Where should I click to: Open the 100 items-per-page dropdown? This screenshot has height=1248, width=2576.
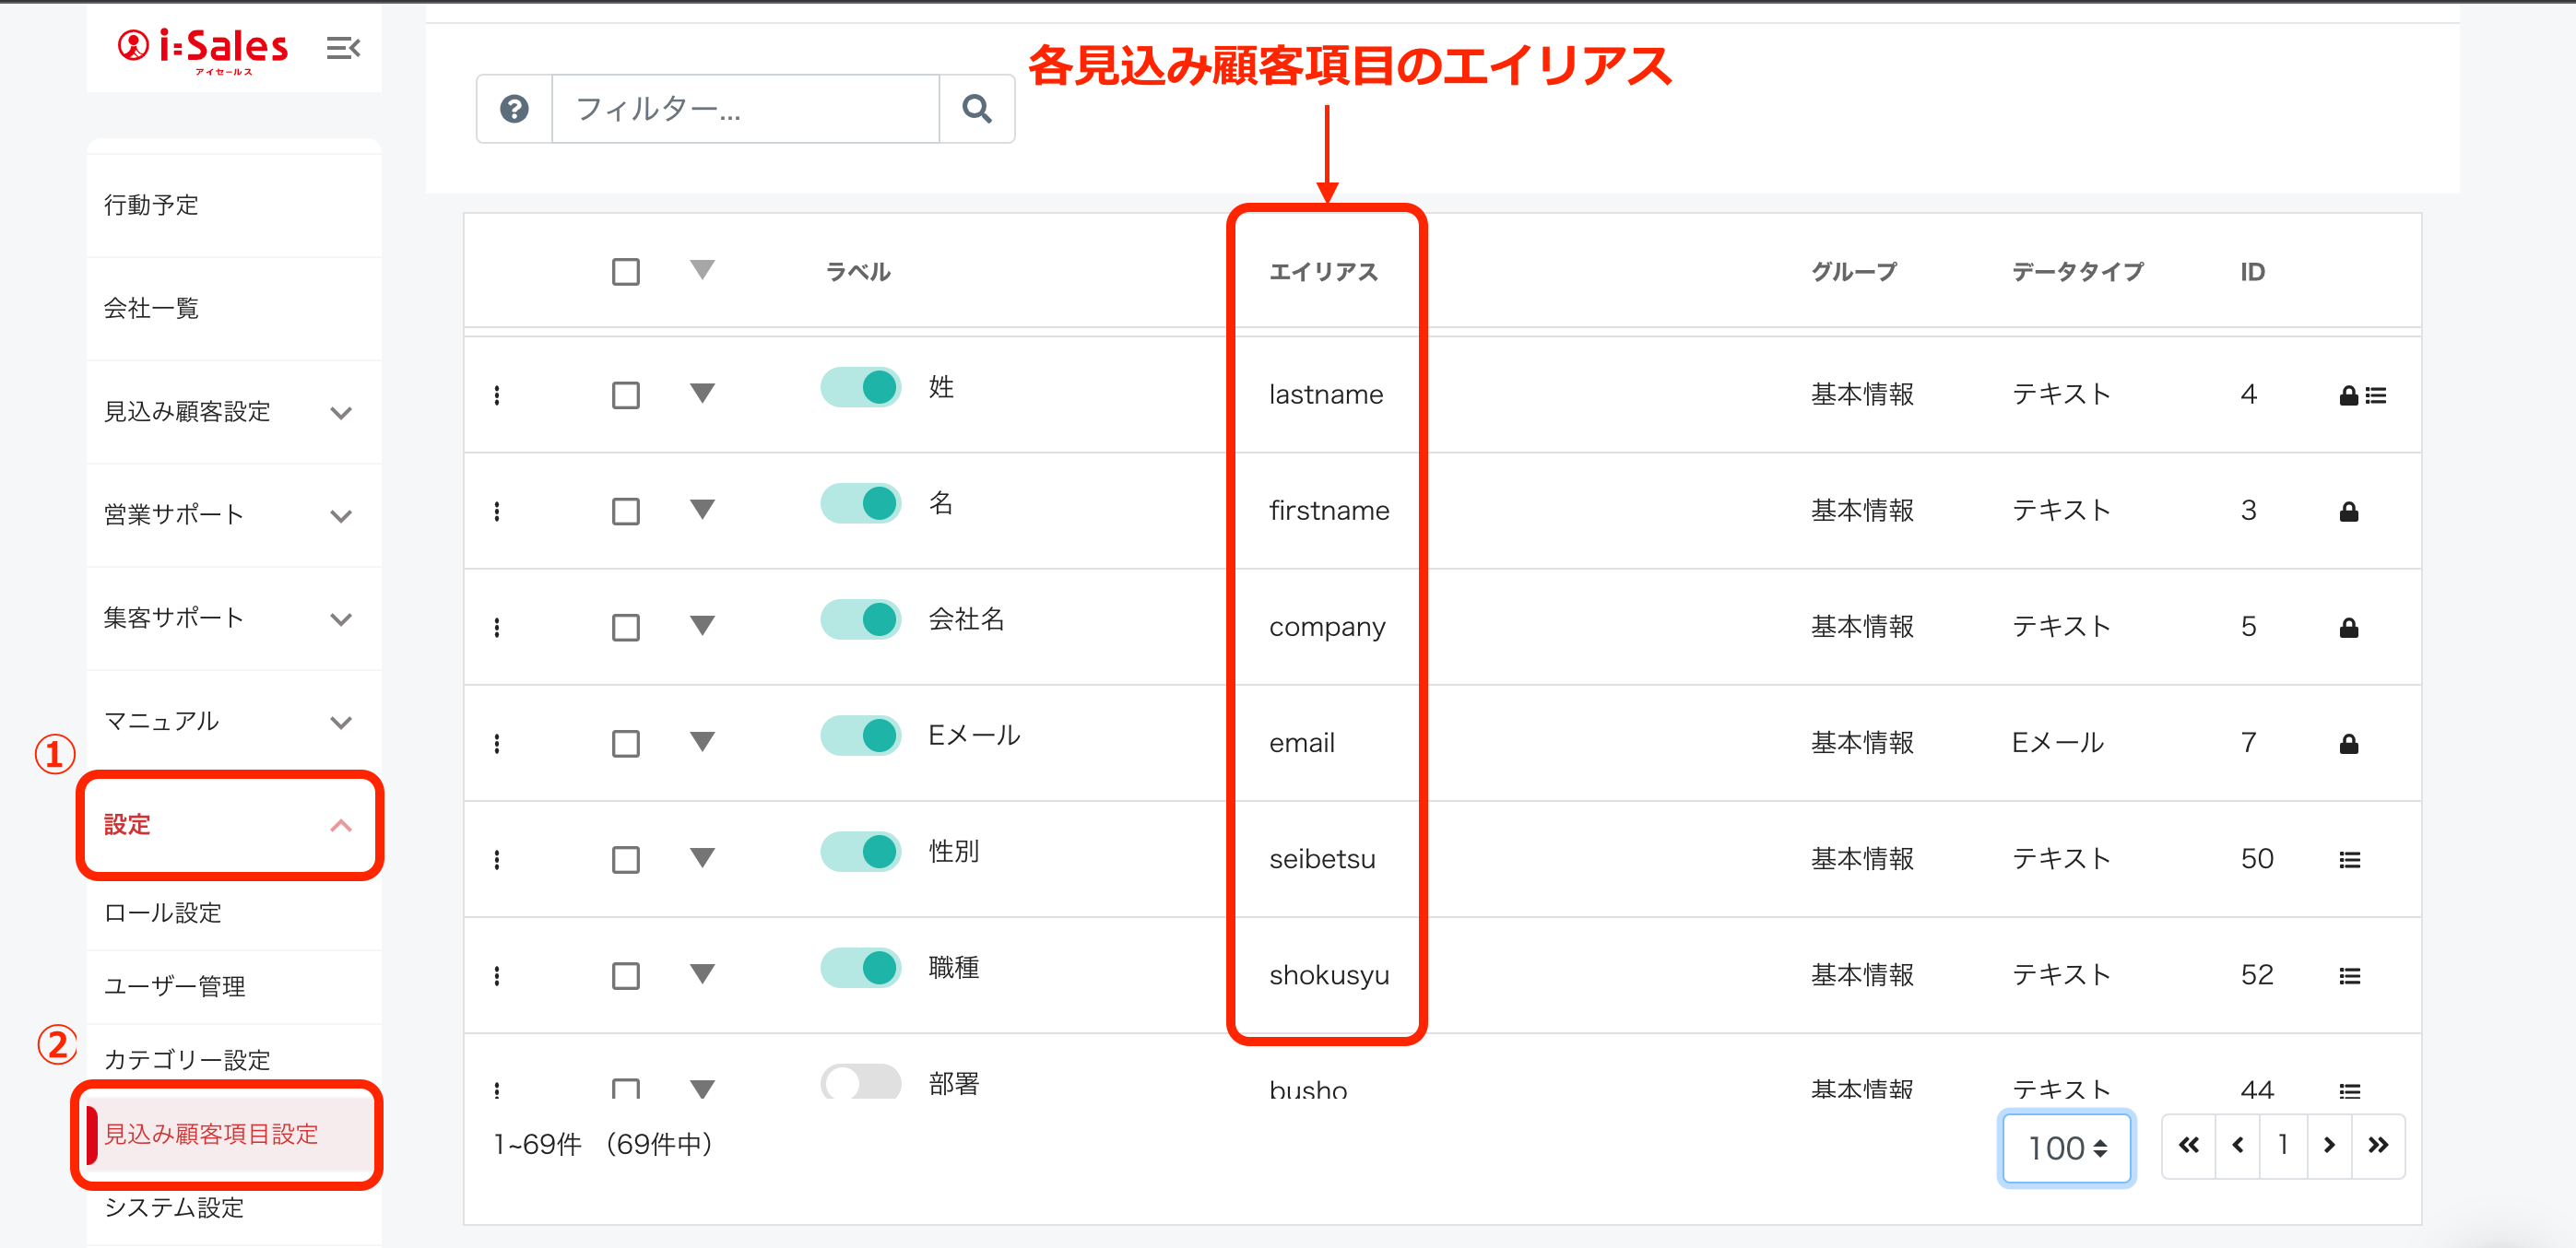2066,1147
